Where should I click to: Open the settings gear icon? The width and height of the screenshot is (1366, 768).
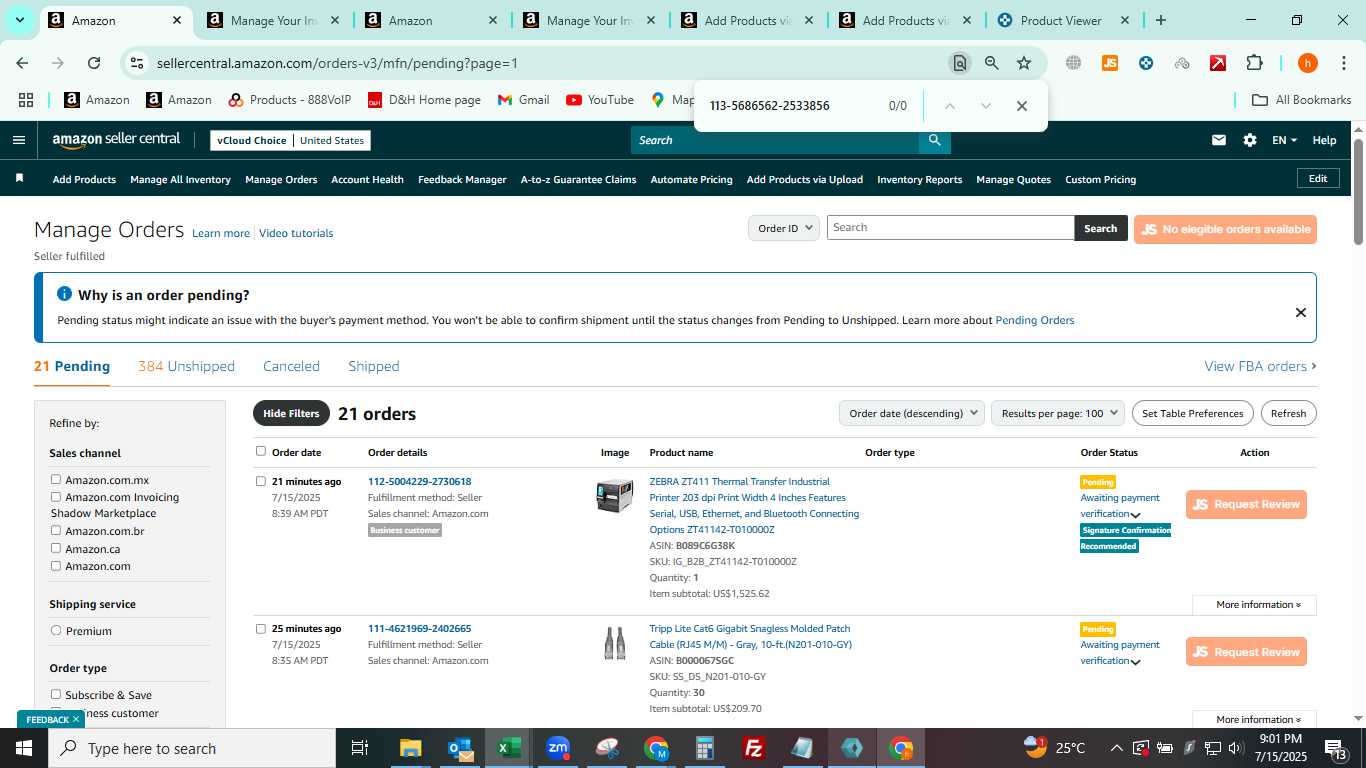1249,140
